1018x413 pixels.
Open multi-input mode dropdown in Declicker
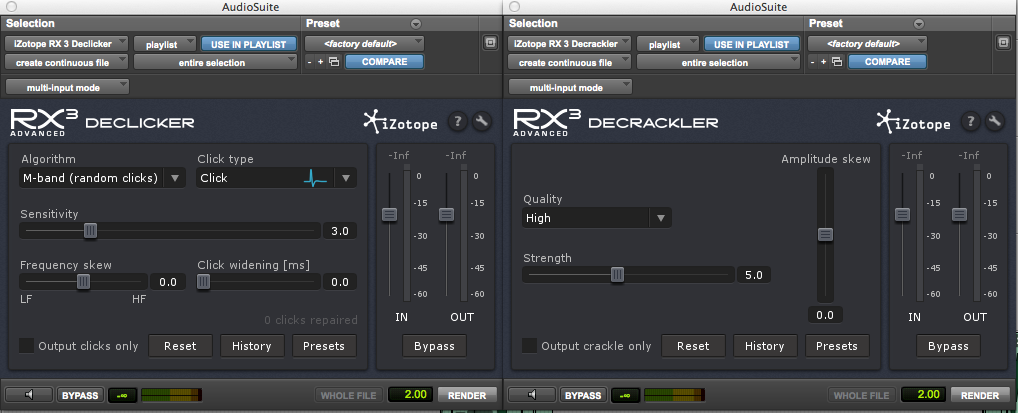coord(67,87)
